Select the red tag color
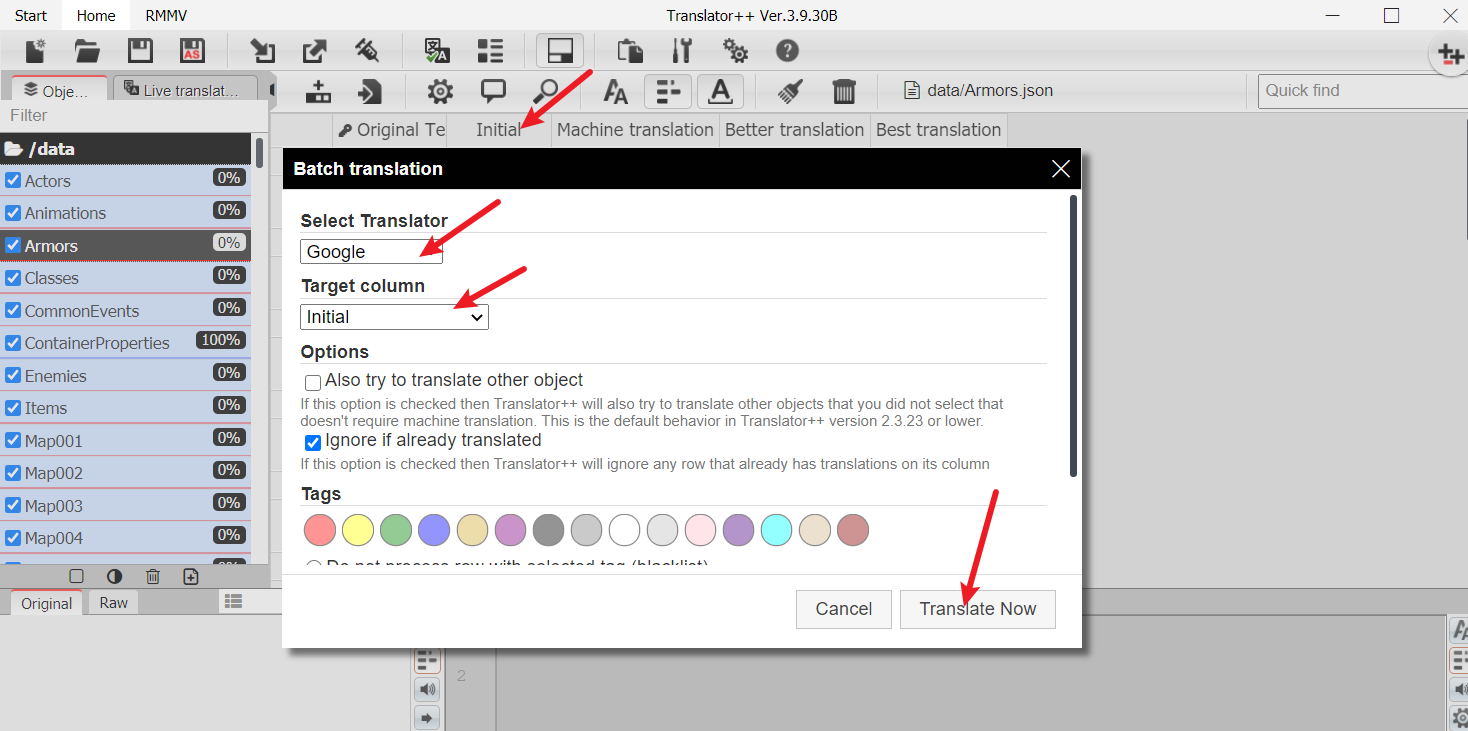 [x=320, y=530]
